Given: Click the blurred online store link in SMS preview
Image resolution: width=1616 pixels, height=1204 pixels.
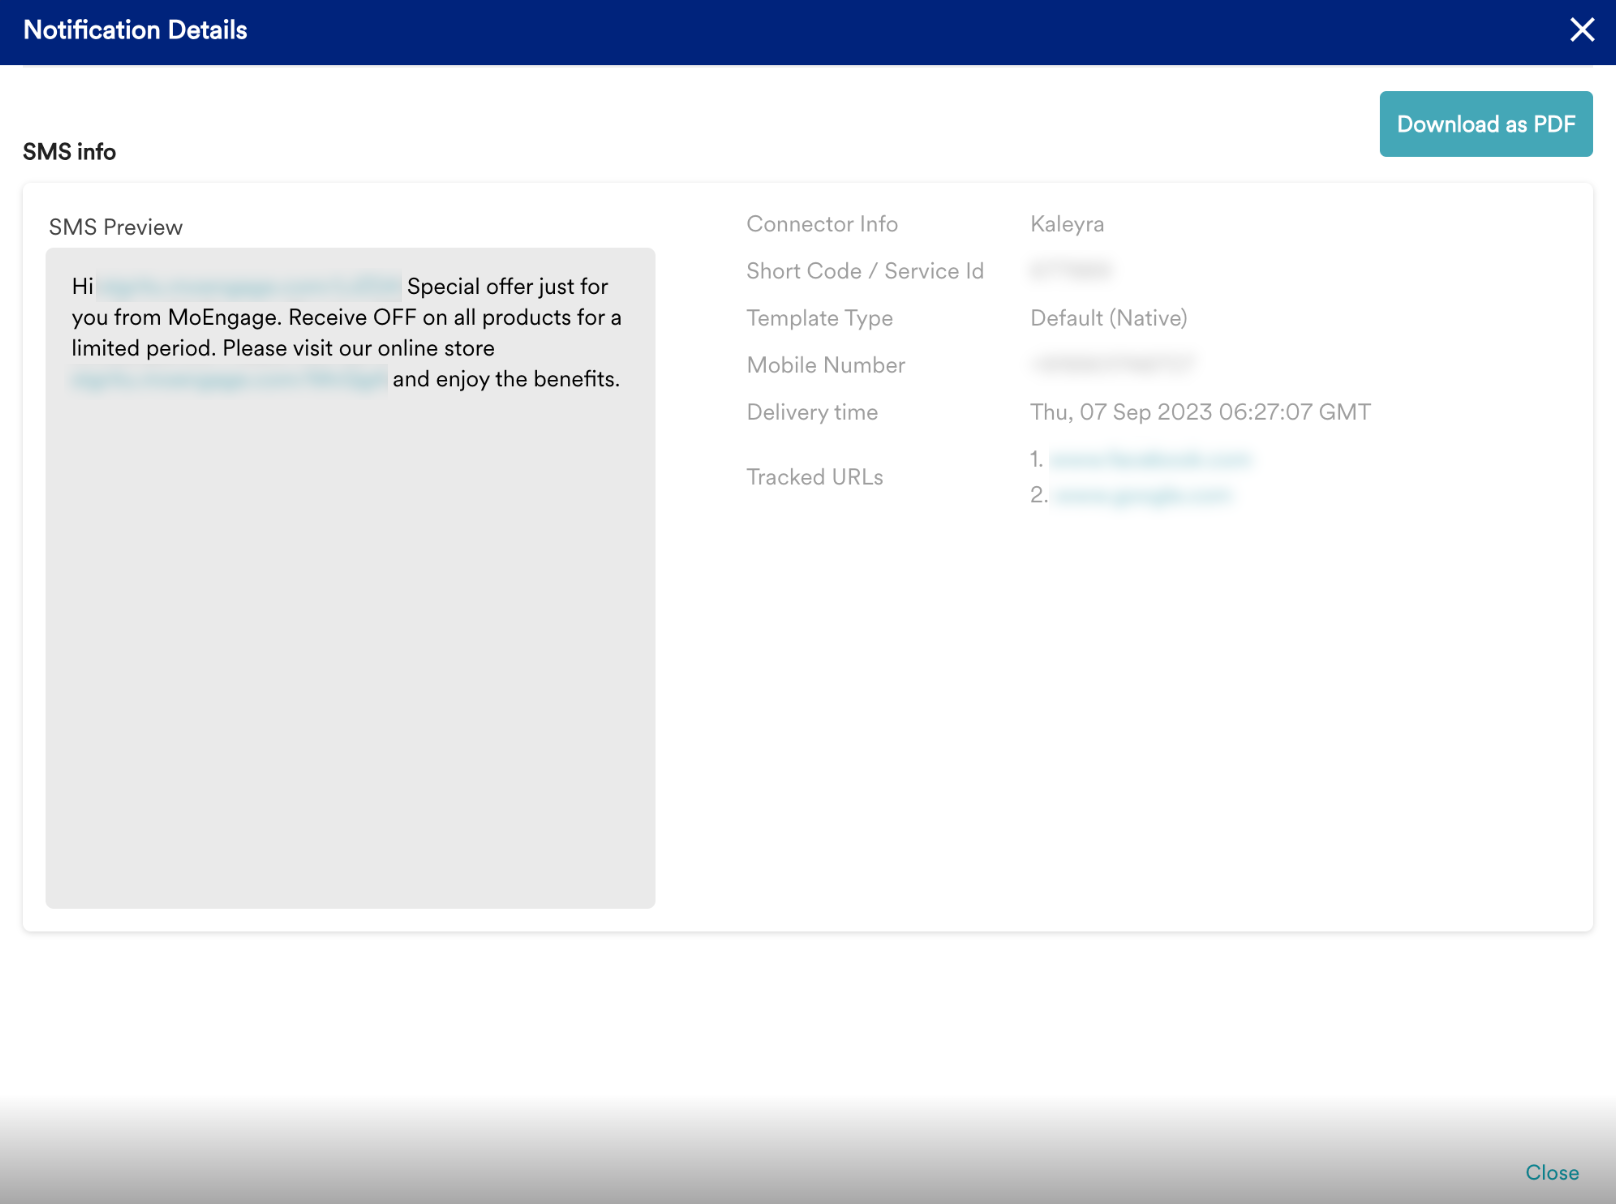Looking at the screenshot, I should coord(229,380).
